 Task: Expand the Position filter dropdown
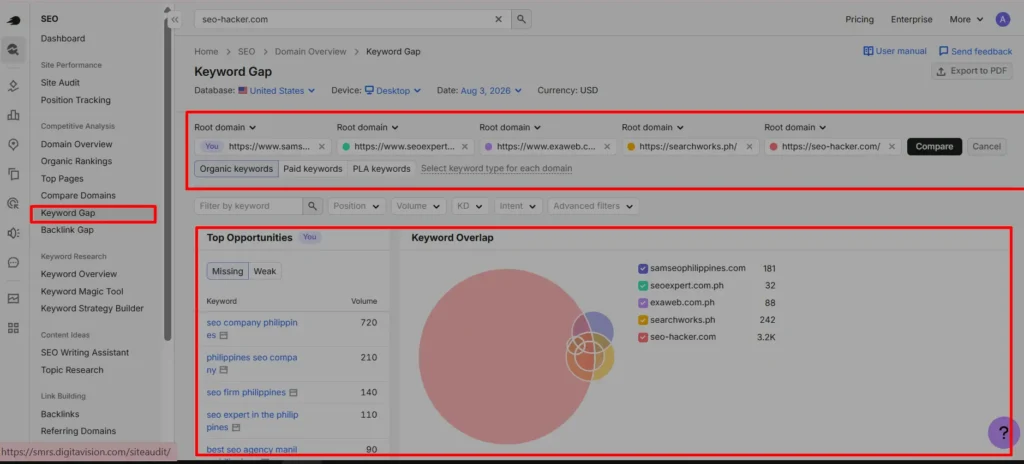pyautogui.click(x=356, y=206)
